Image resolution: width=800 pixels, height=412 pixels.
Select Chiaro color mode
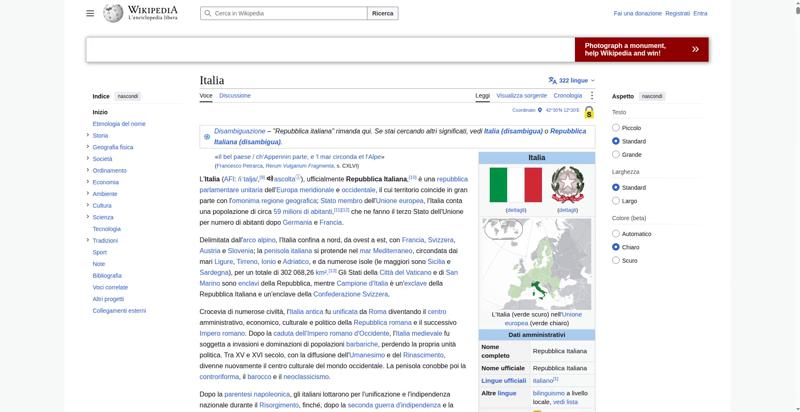616,247
